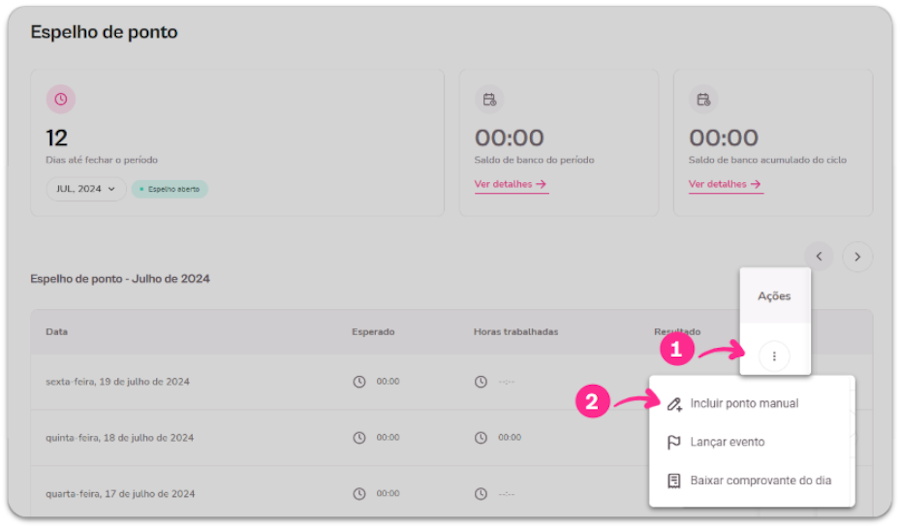The width and height of the screenshot is (900, 526).
Task: Open Ver detalhes for Saldo do período
Action: click(x=511, y=184)
